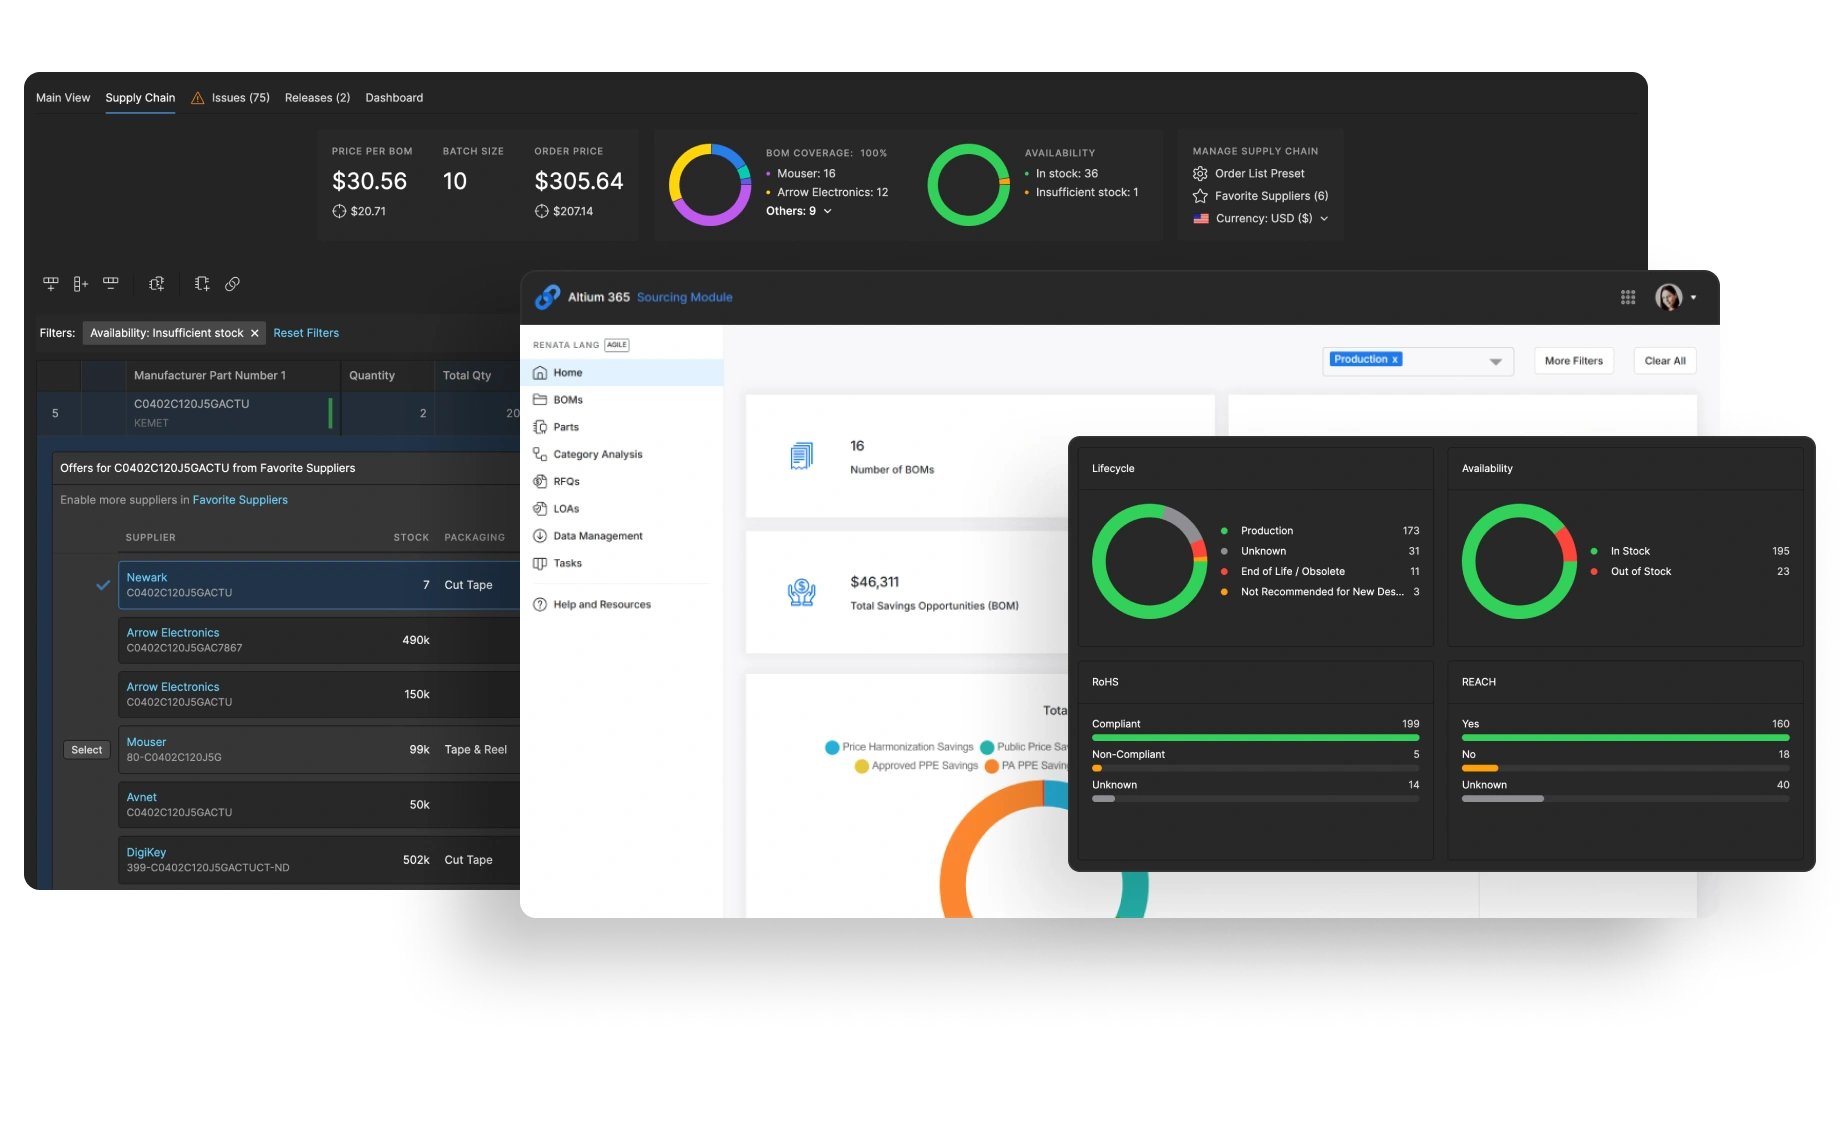
Task: Remove the Production filter tag via its x
Action: 1395,360
